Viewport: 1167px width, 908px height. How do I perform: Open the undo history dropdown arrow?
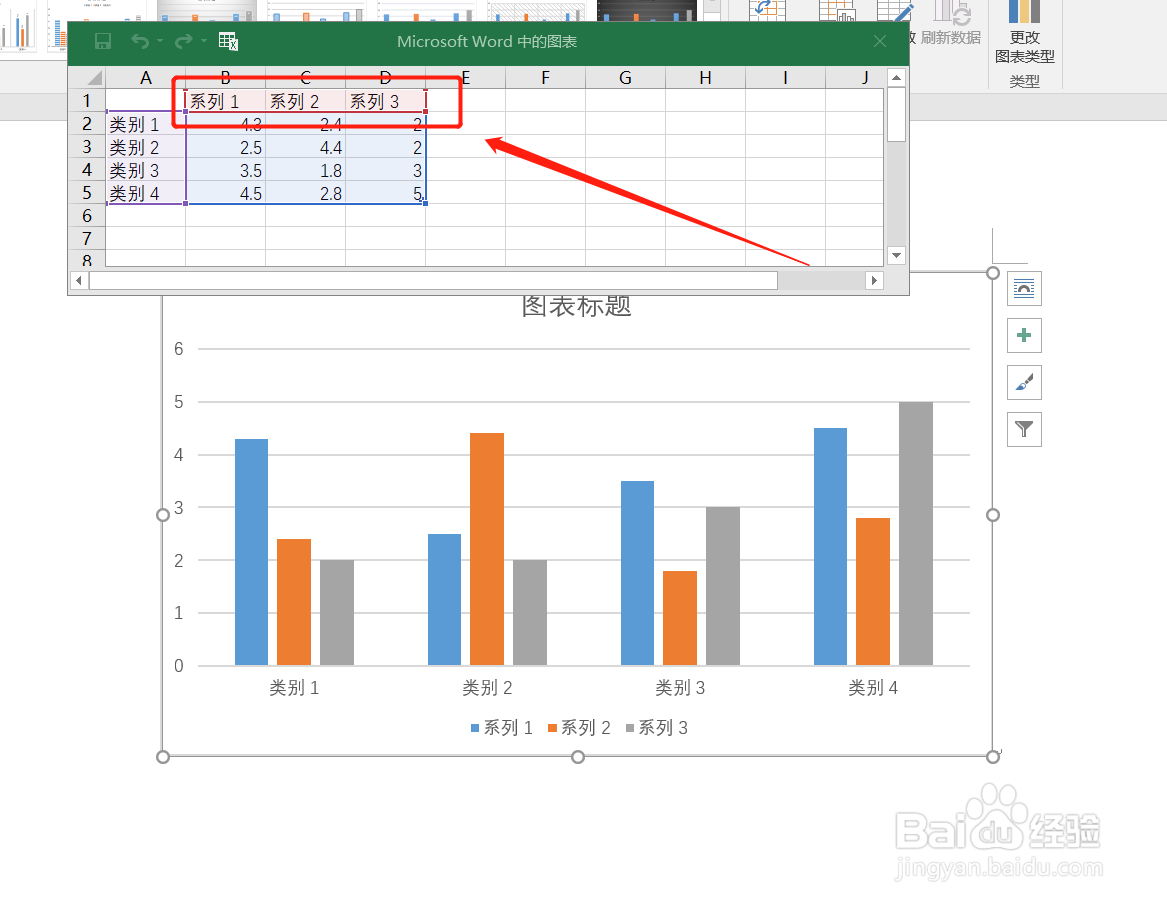(160, 41)
